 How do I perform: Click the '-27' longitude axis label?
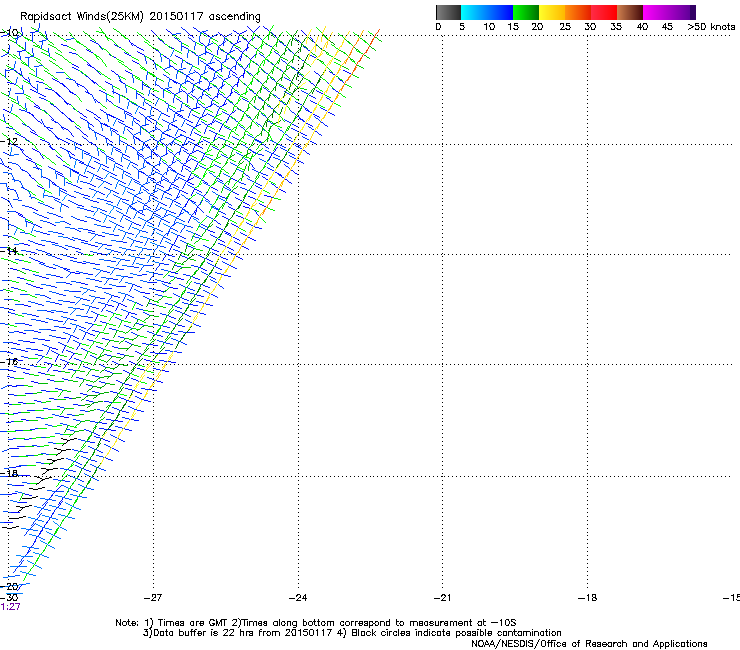[x=153, y=598]
